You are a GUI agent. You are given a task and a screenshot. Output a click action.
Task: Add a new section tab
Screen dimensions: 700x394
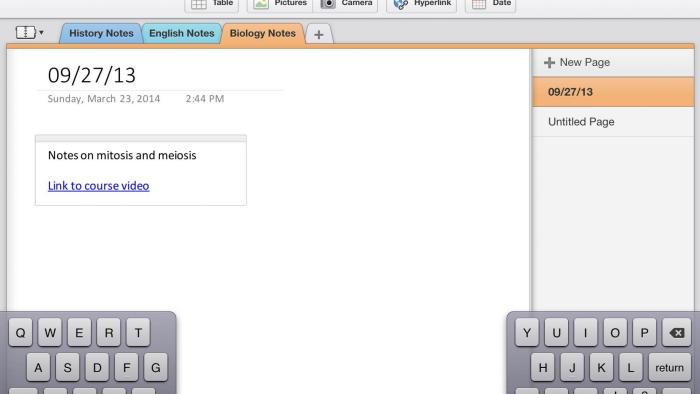pos(319,34)
